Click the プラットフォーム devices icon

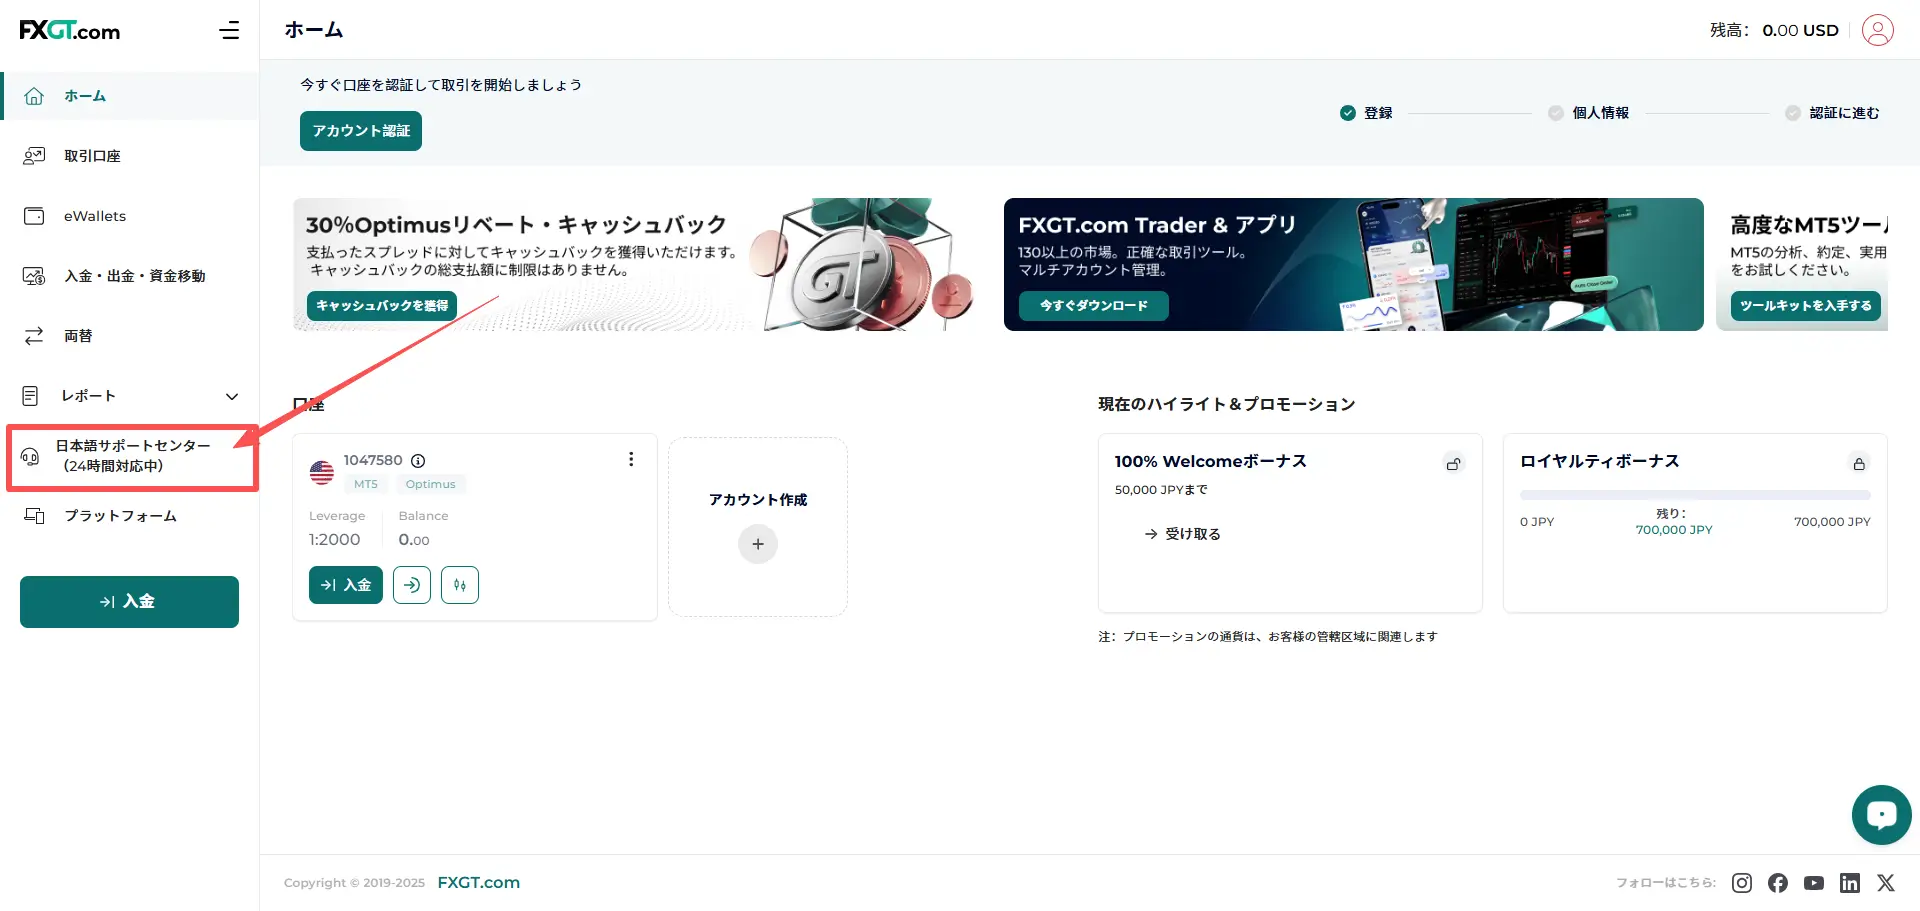click(x=34, y=516)
